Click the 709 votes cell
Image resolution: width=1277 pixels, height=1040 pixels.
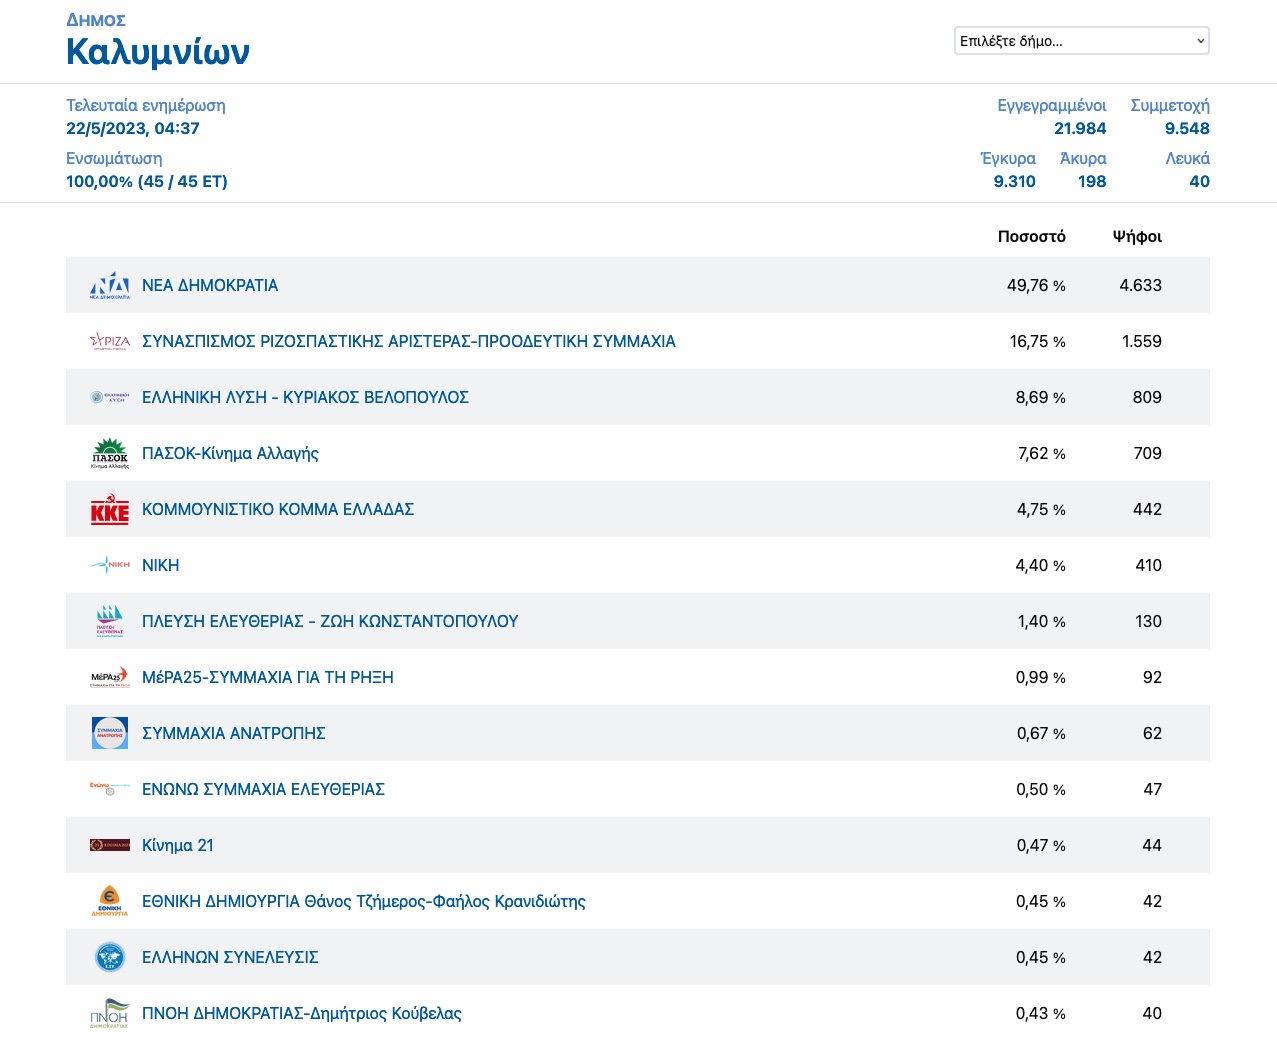1148,453
